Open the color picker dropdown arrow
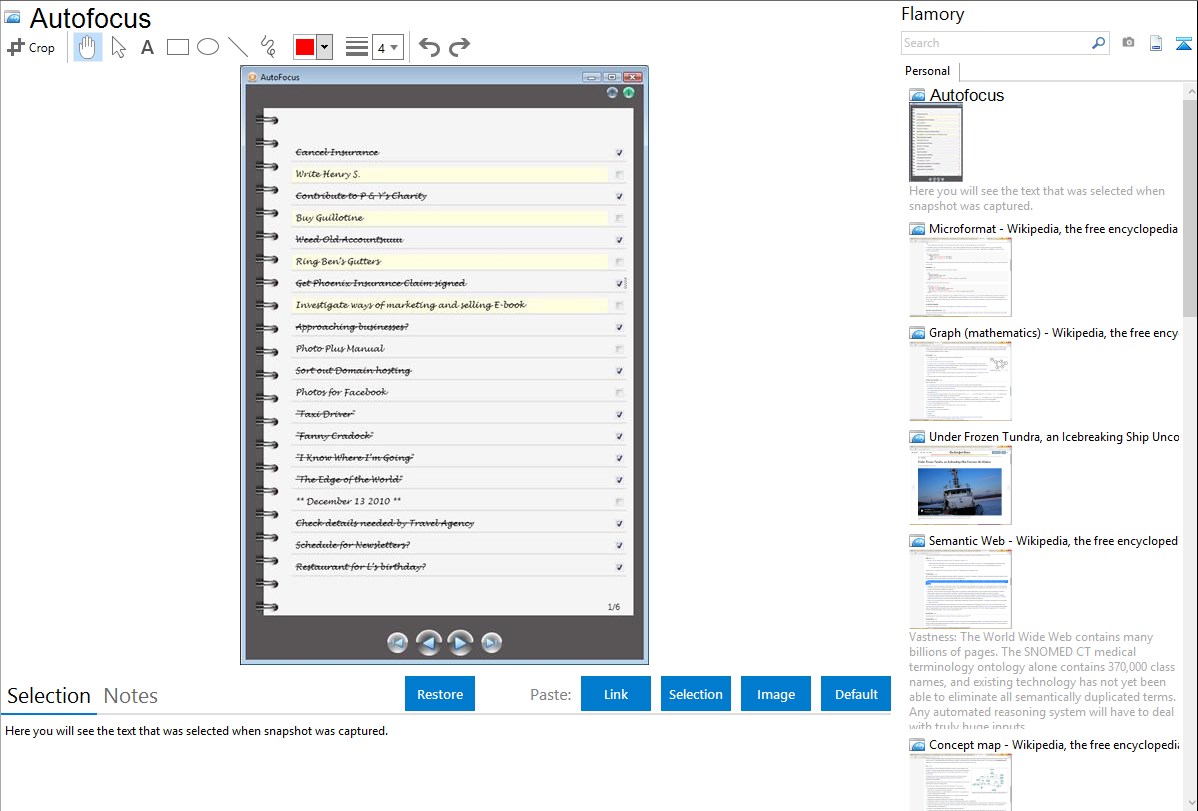 325,47
